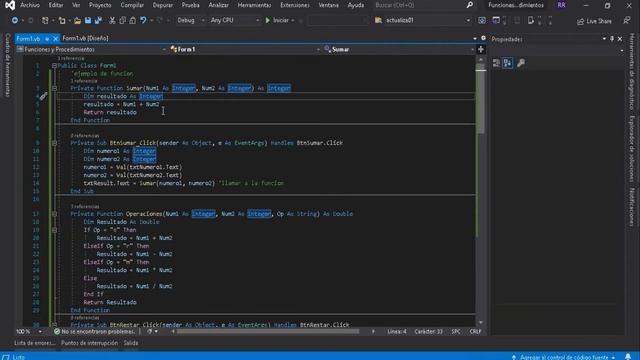Click the New Project toolbar icon
This screenshot has height=360, width=640.
coord(45,20)
